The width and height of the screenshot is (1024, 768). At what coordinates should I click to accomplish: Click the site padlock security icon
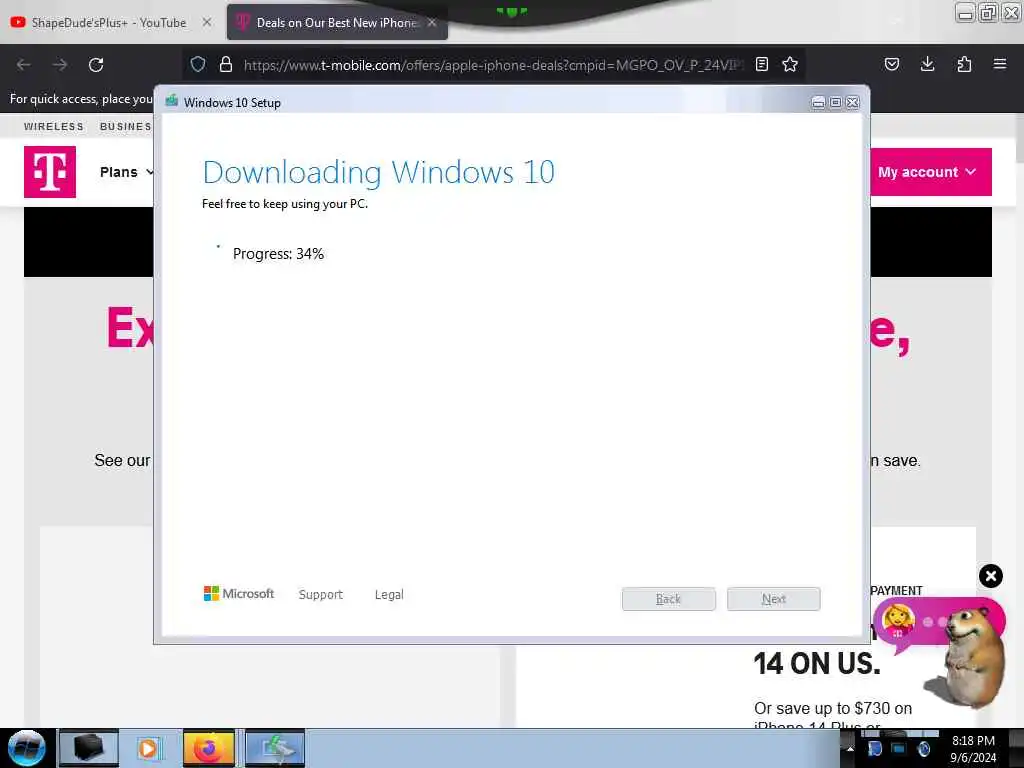tap(226, 64)
